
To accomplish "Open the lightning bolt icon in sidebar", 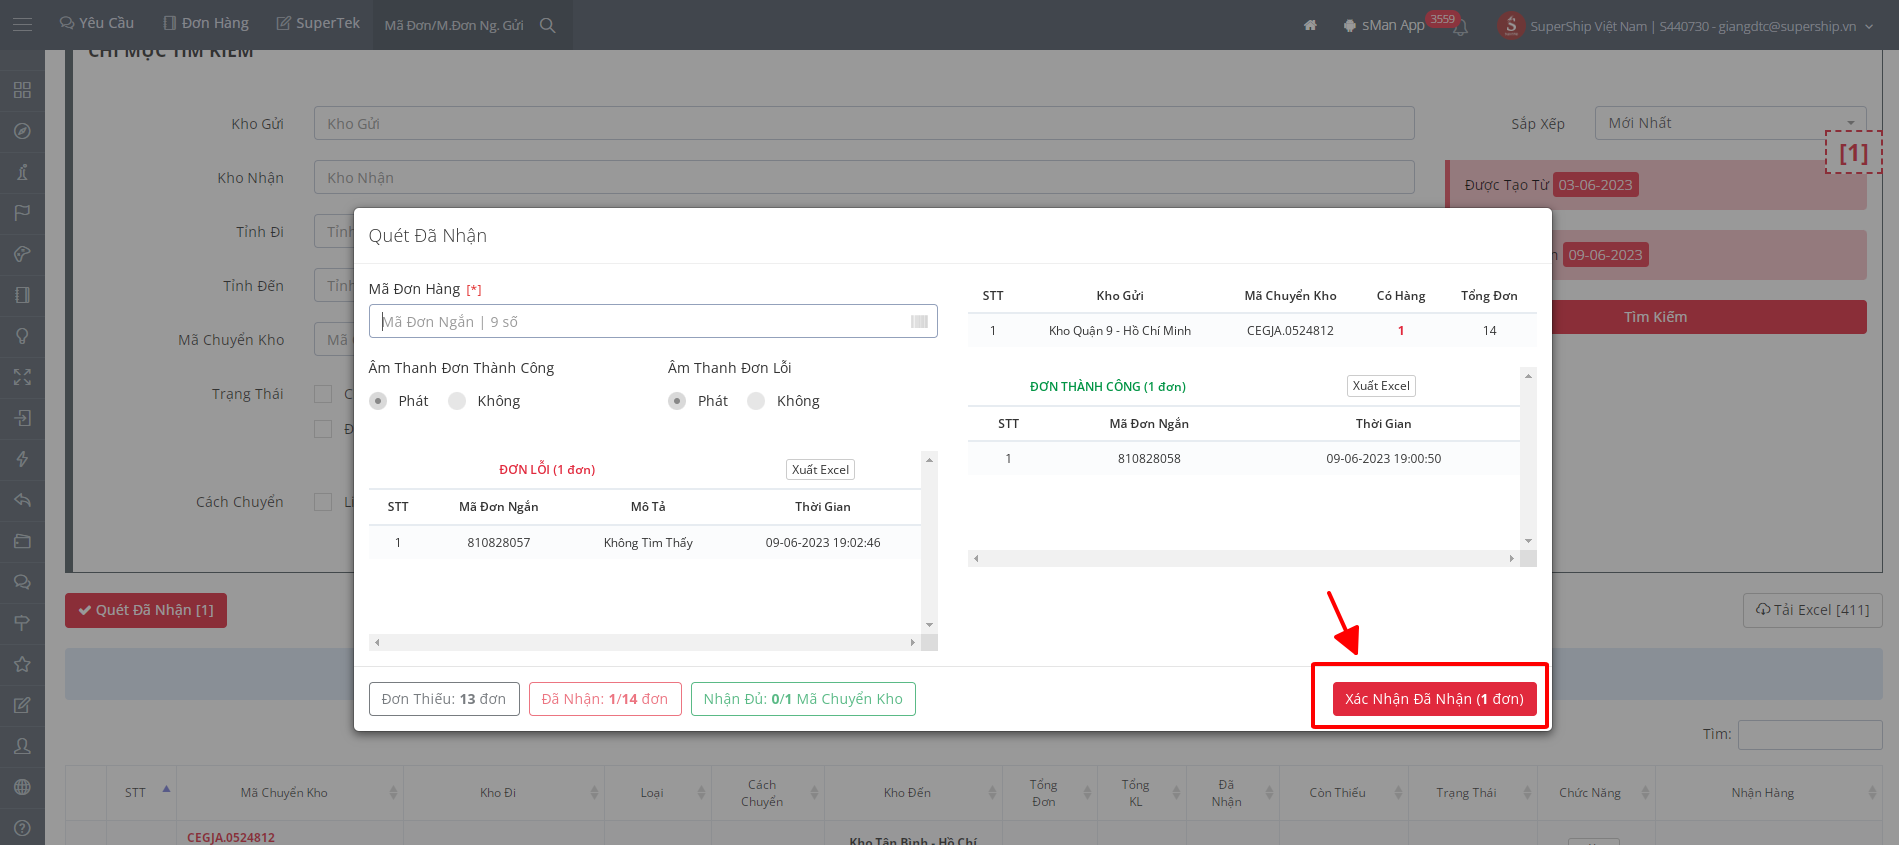I will point(22,459).
